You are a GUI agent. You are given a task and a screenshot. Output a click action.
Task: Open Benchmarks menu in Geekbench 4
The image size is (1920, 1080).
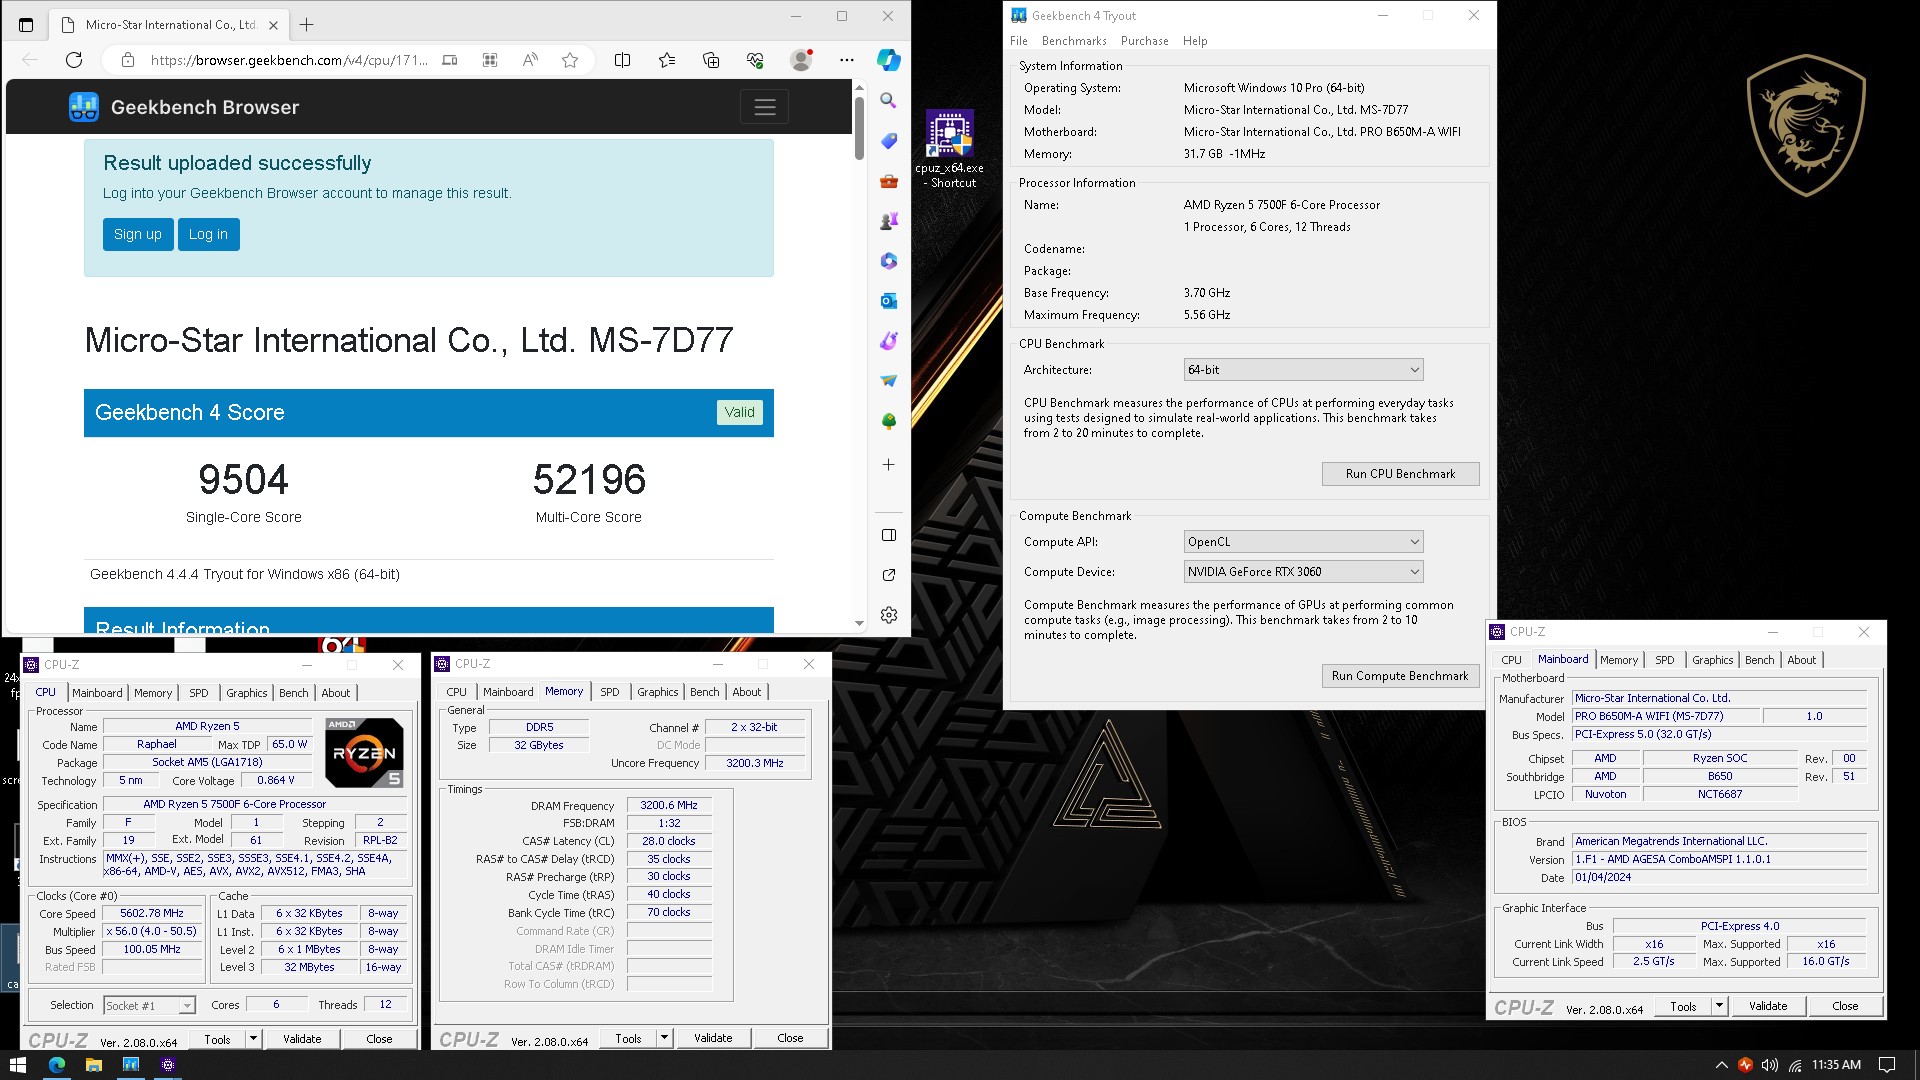click(1073, 41)
